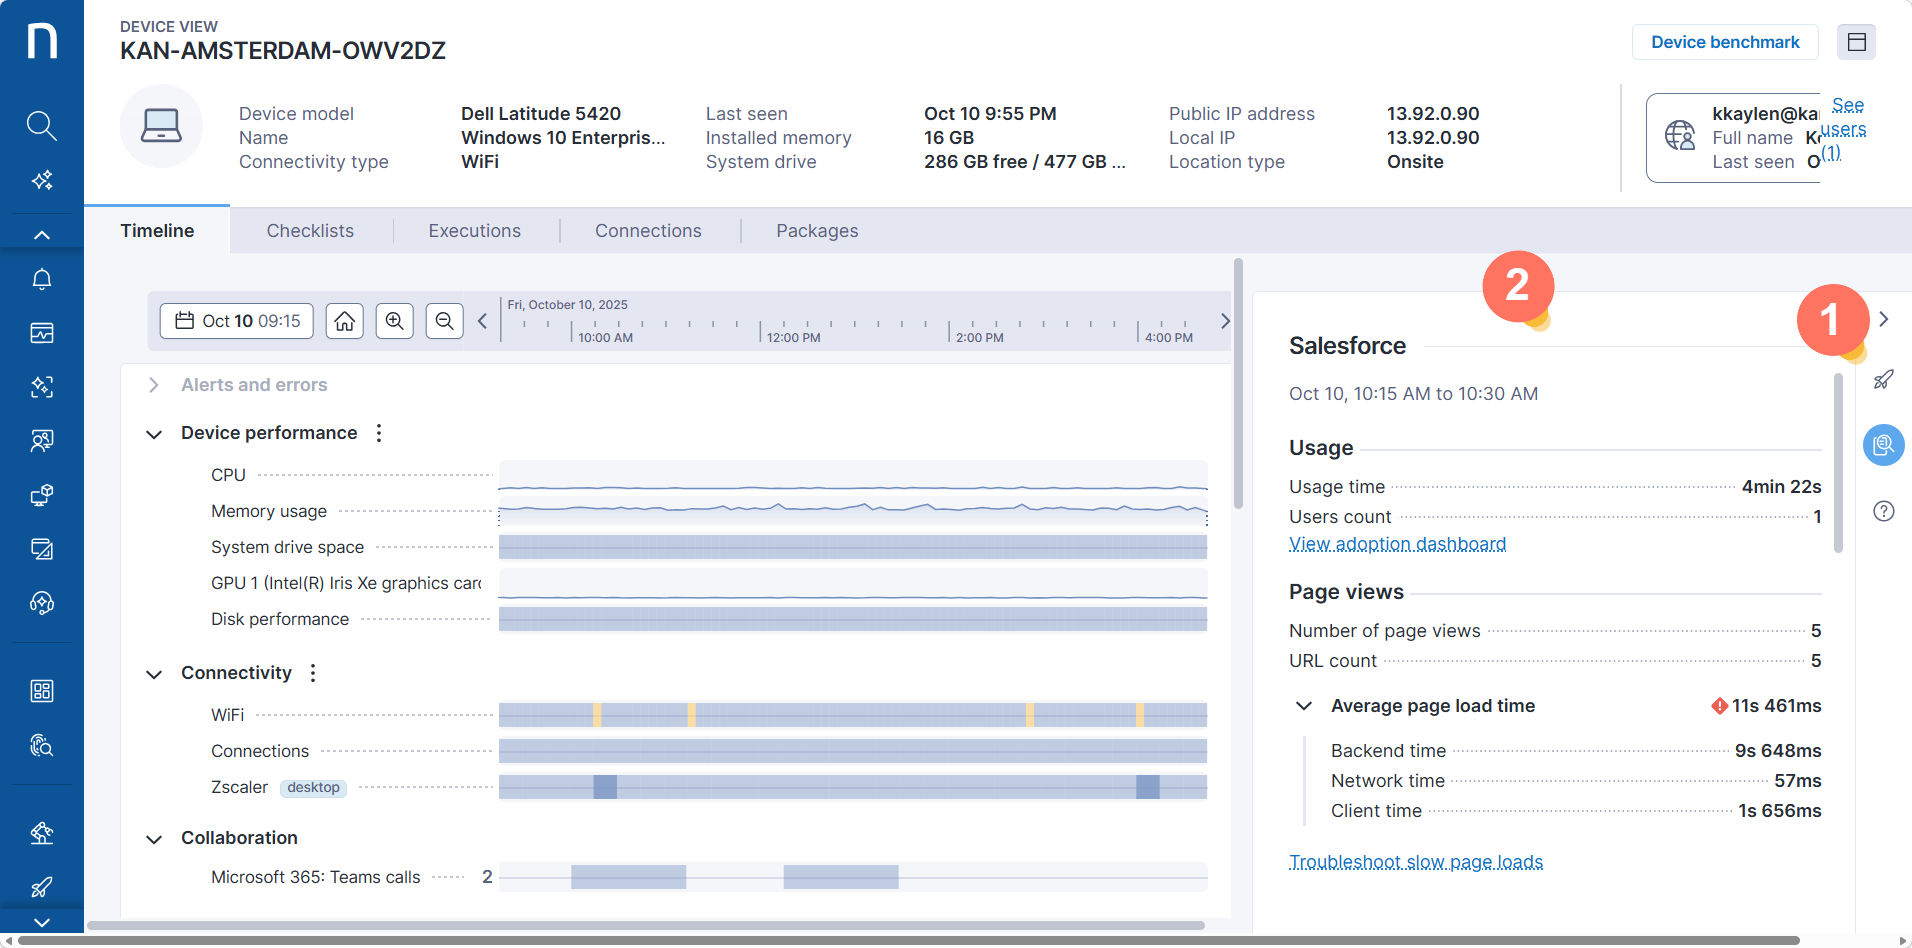Open the search icon in sidebar
1912x948 pixels.
(41, 125)
